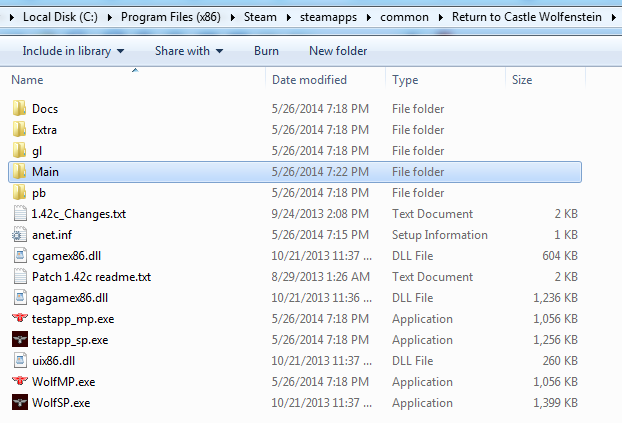Select the Main folder name
The image size is (622, 423).
(45, 172)
